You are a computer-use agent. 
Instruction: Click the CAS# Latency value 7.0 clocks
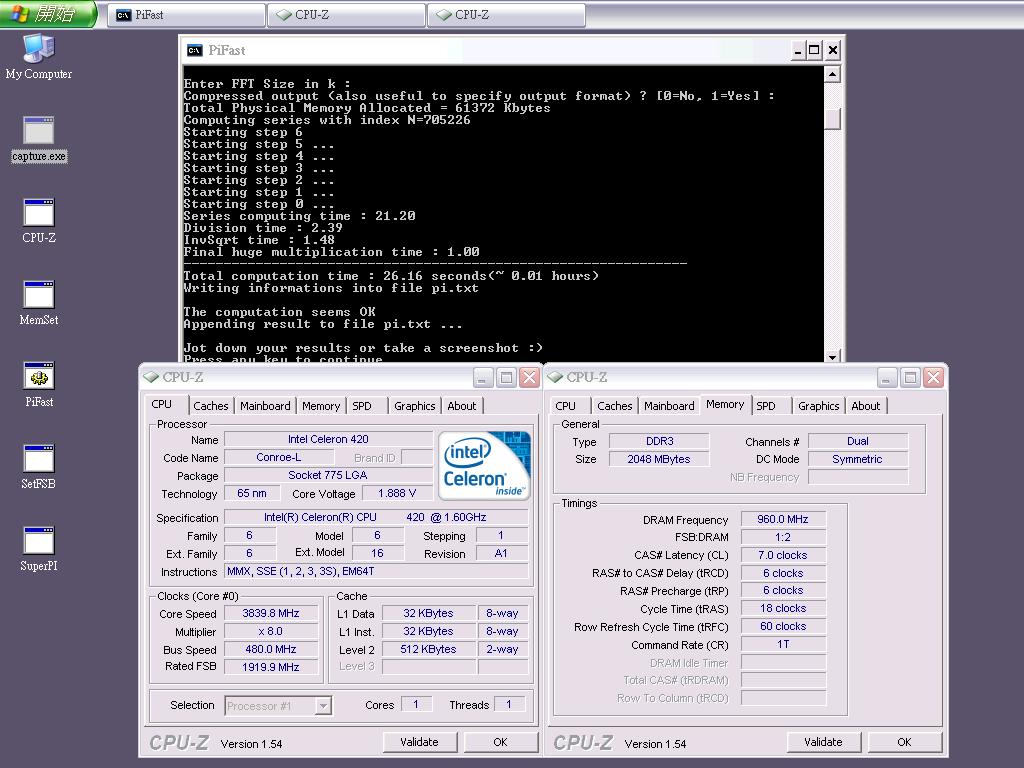[x=783, y=555]
